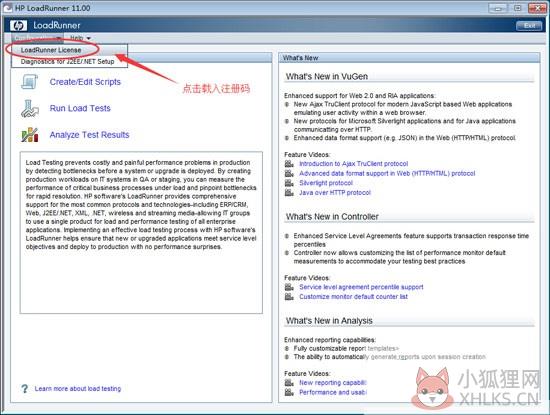This screenshot has width=550, height=415.
Task: Click video icon beside New reporting capabilities
Action: 289,383
